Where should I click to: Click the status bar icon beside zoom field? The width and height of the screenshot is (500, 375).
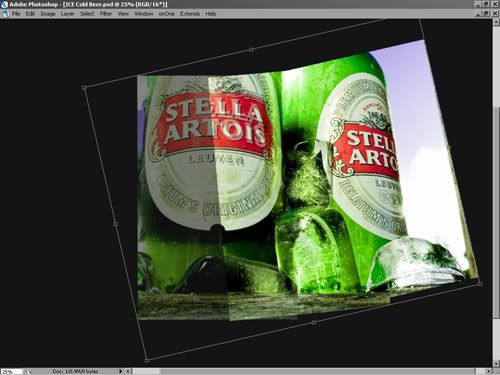(29, 371)
